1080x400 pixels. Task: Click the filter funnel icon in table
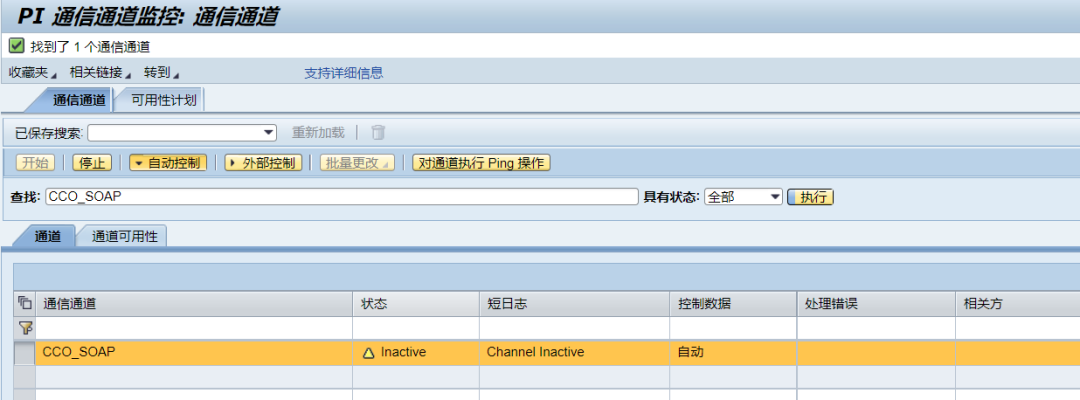coord(25,328)
